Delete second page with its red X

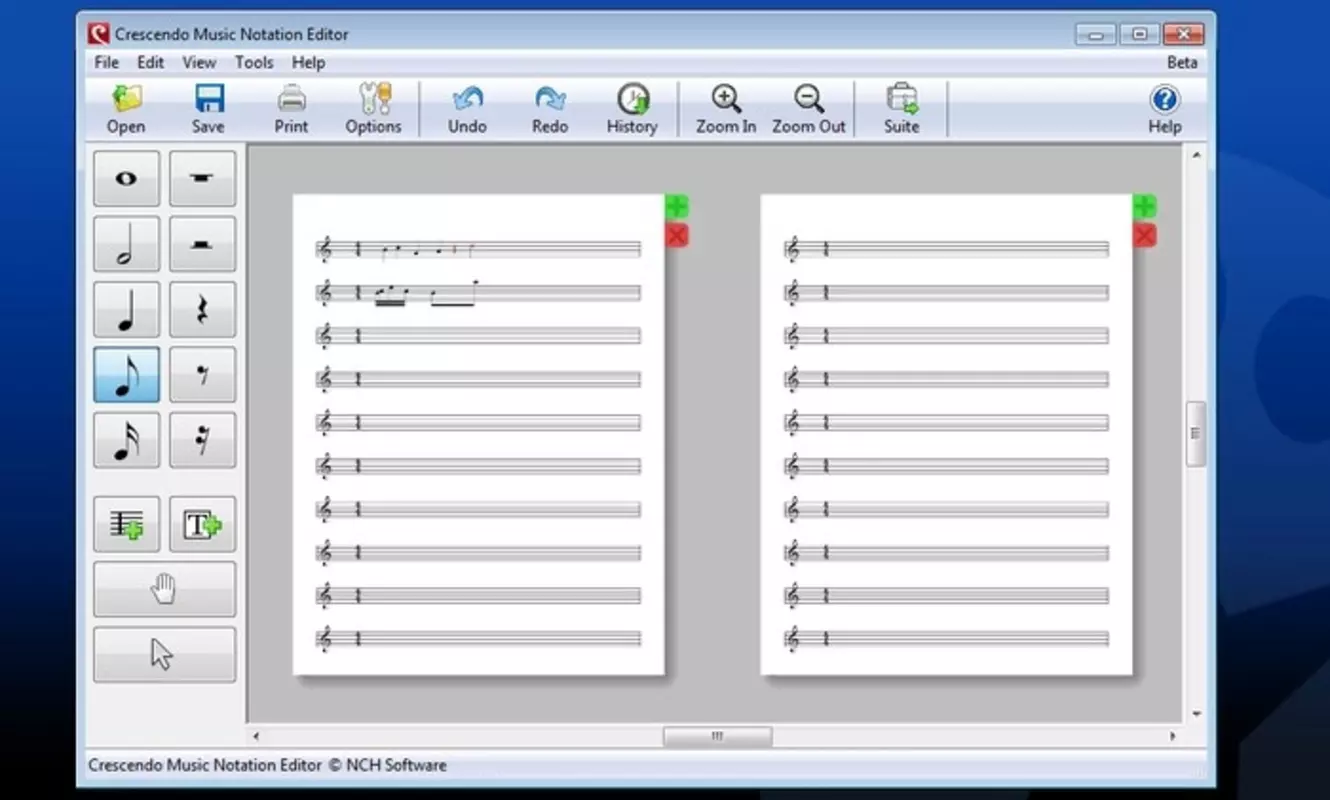coord(1145,236)
